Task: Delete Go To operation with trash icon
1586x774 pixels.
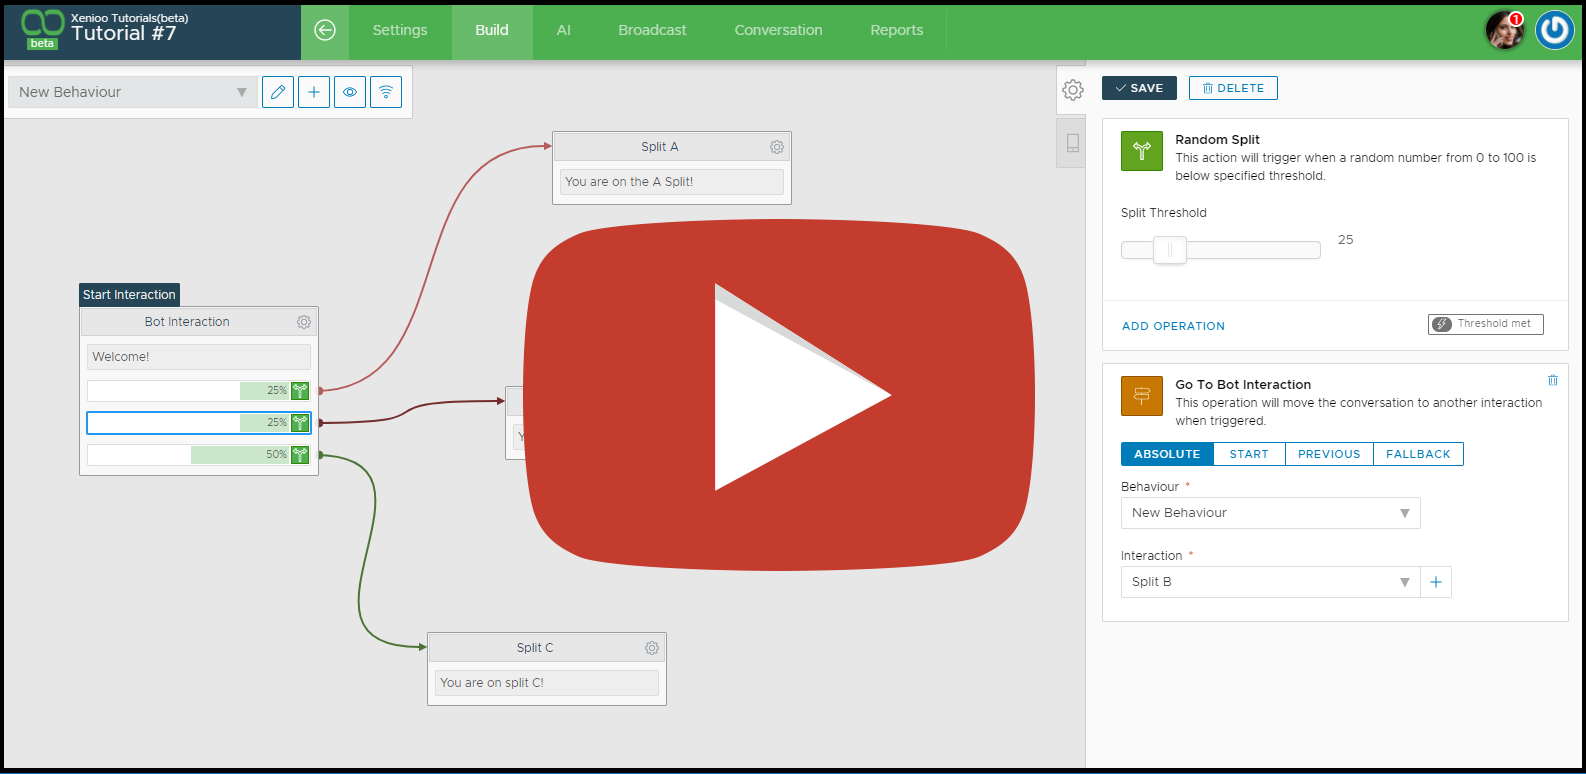Action: 1553,380
